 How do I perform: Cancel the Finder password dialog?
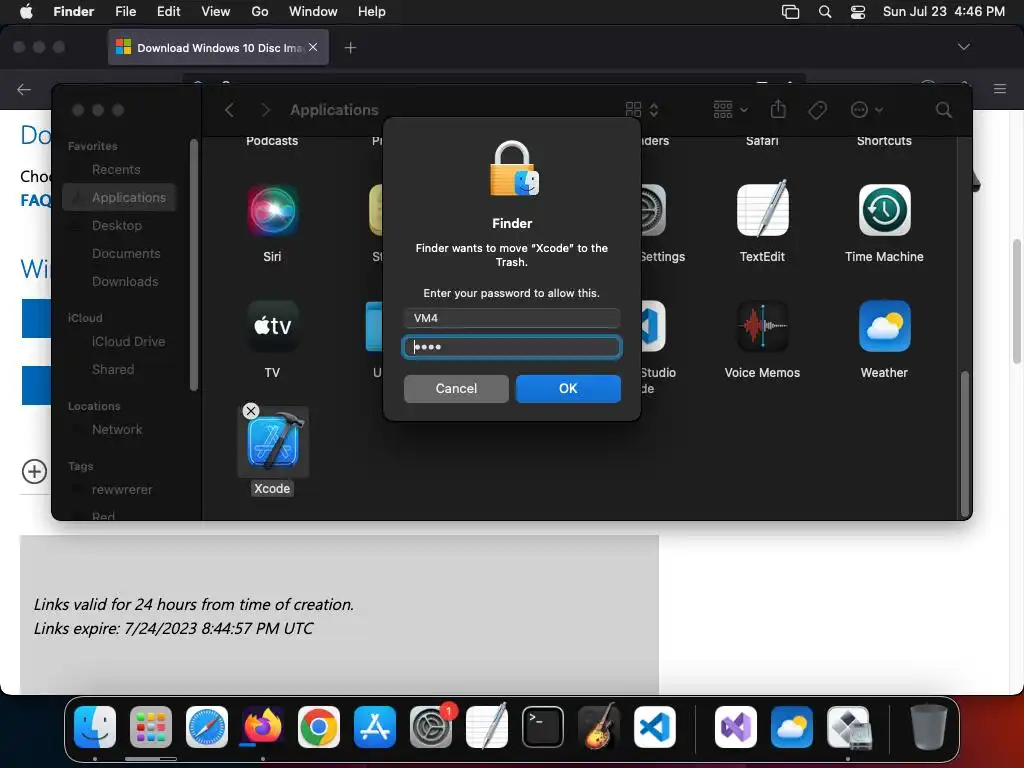click(x=456, y=389)
